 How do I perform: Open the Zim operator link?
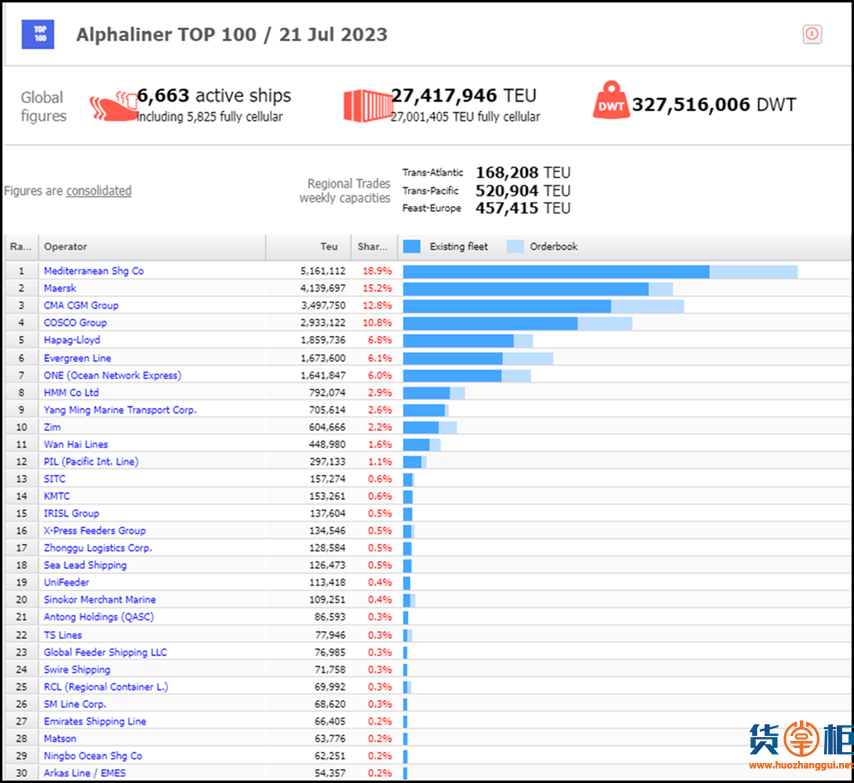(52, 427)
